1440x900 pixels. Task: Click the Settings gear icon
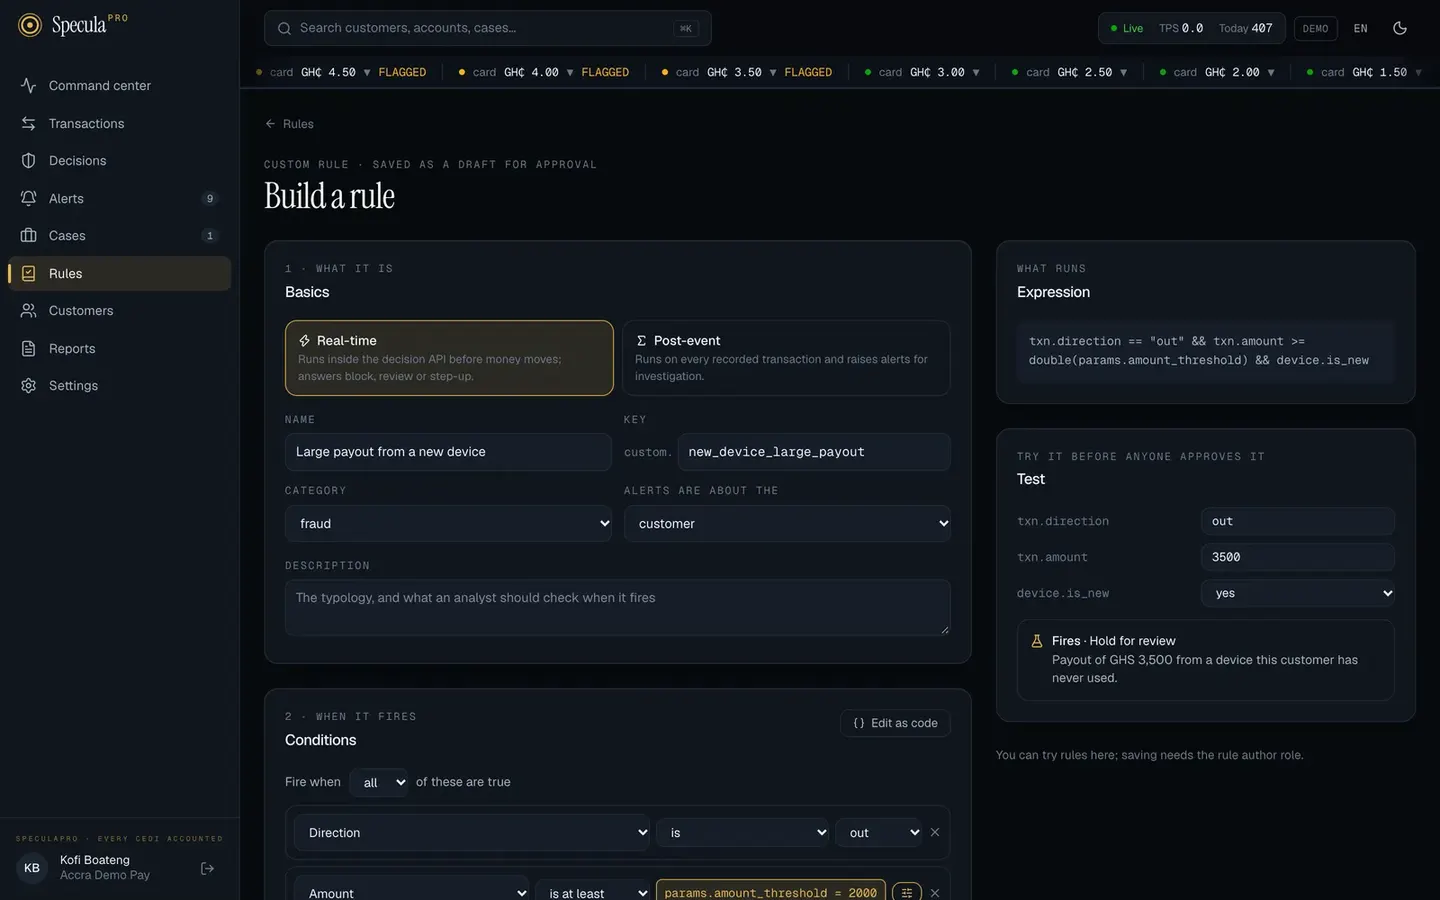click(x=28, y=386)
